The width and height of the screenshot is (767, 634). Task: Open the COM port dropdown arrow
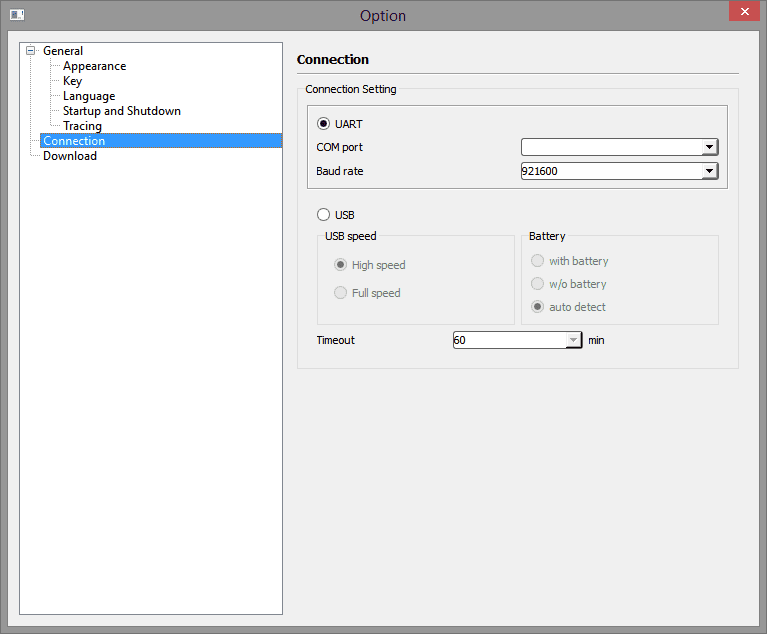(709, 147)
